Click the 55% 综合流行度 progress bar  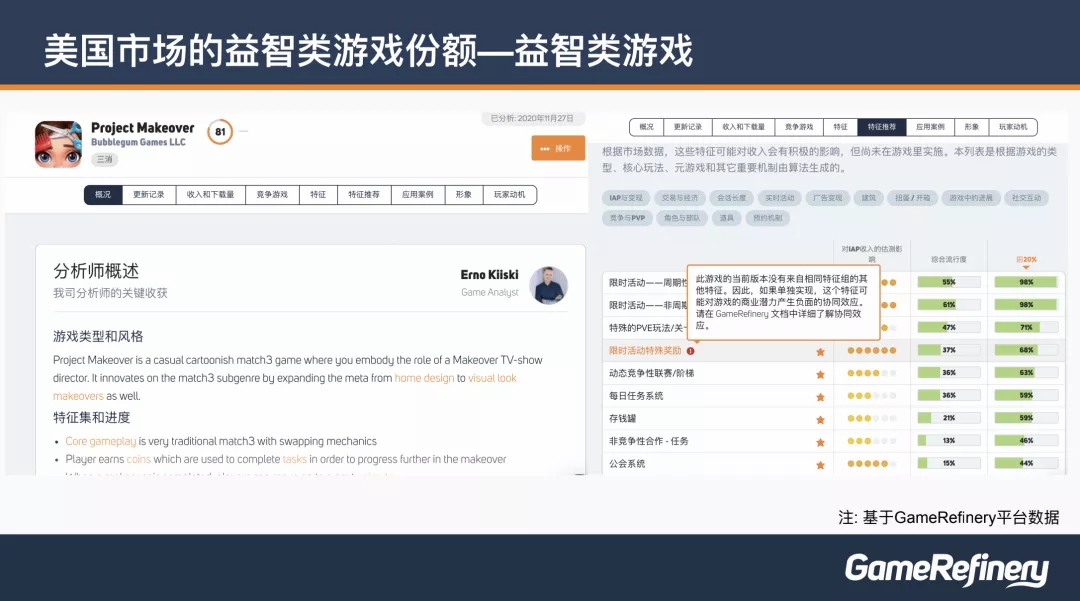[x=948, y=282]
